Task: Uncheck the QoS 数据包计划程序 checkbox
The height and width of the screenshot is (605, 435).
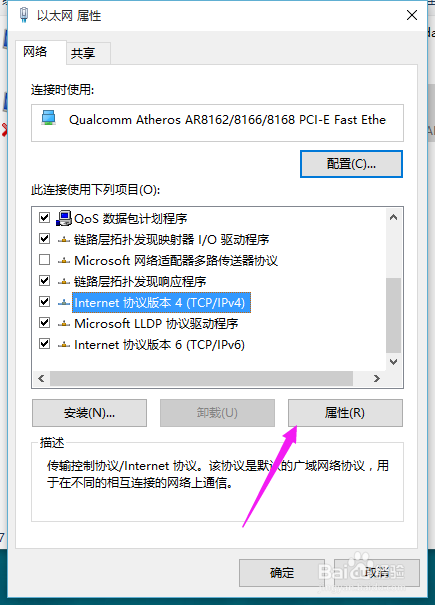Action: coord(44,218)
